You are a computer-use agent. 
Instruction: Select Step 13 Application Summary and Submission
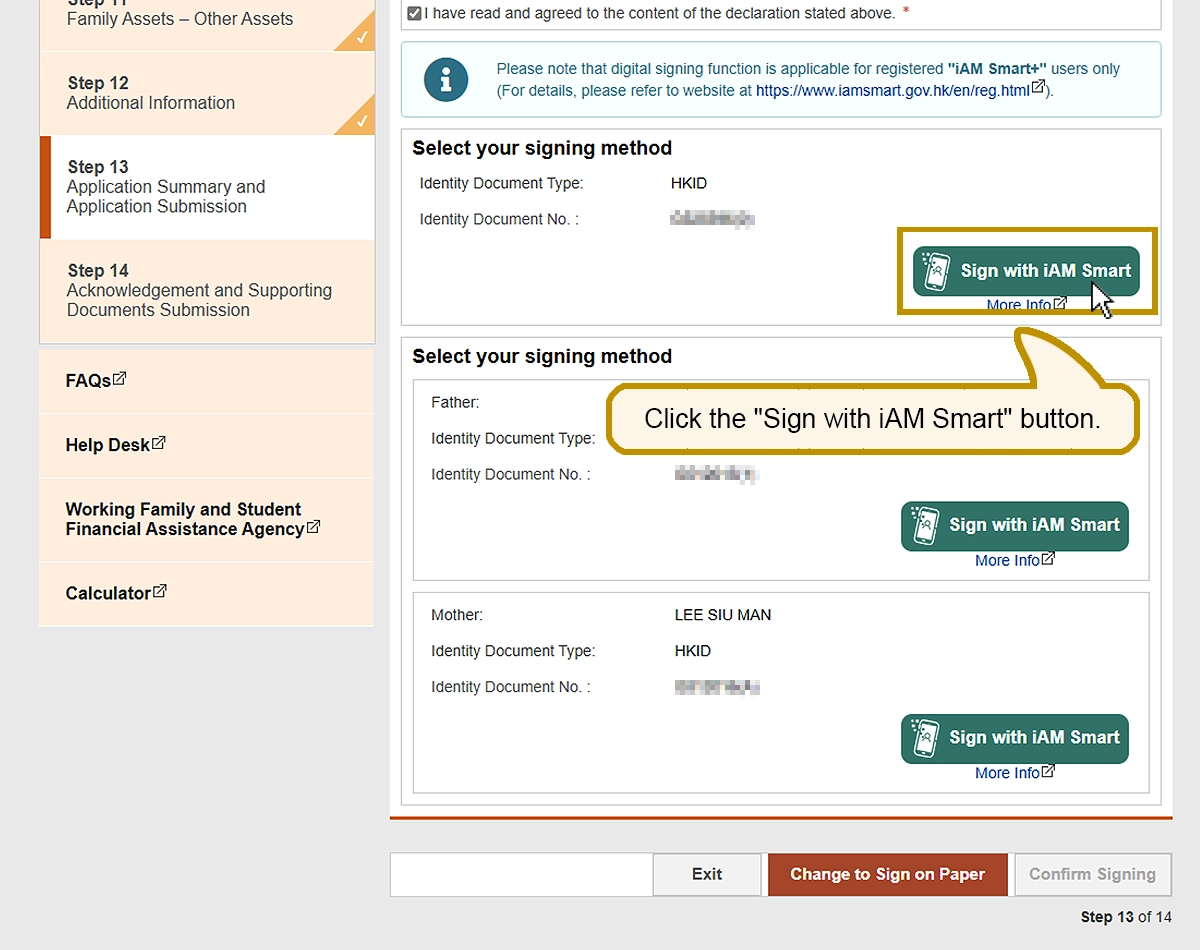click(x=207, y=187)
